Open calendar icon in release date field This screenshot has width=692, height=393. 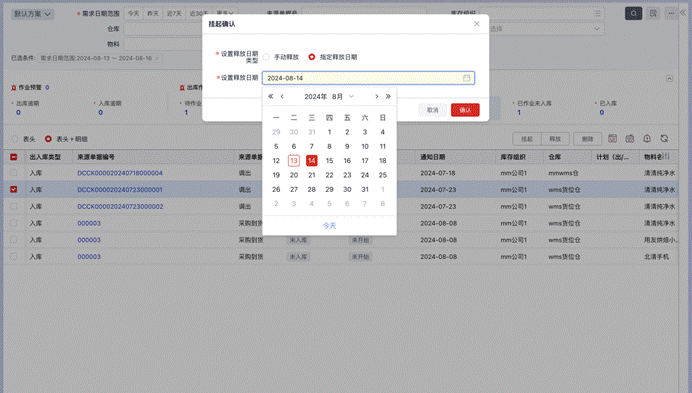[466, 78]
